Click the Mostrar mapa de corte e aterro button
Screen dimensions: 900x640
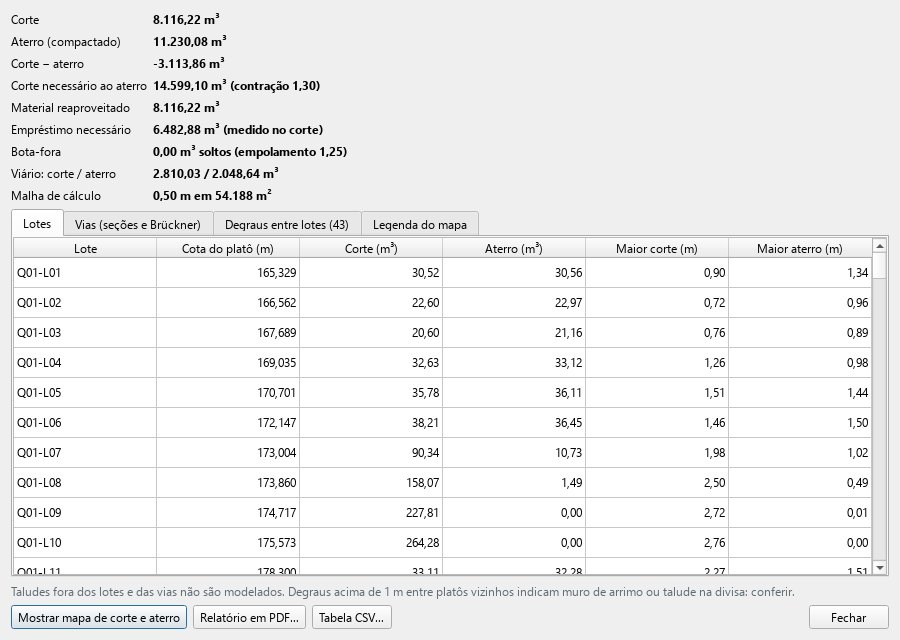point(99,618)
